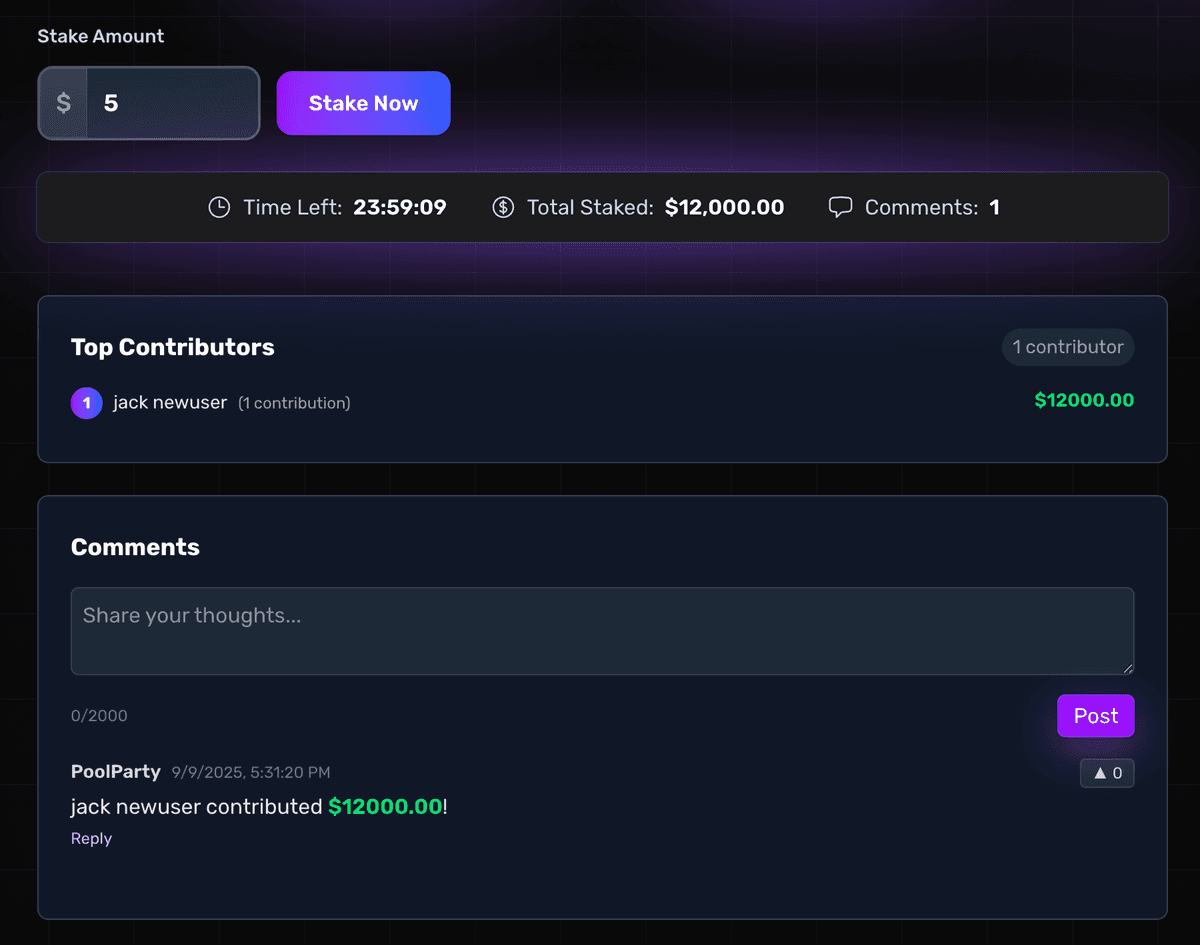
Task: Click the comment timestamp 9/9/2025, 5:31:20 PM
Action: click(251, 772)
